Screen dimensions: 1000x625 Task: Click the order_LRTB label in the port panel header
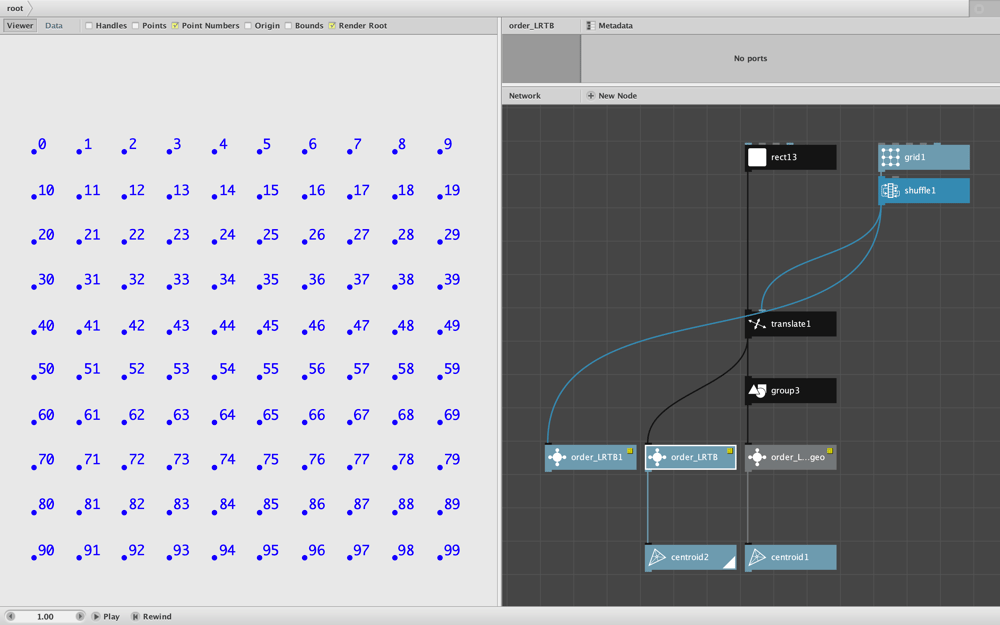[x=531, y=26]
